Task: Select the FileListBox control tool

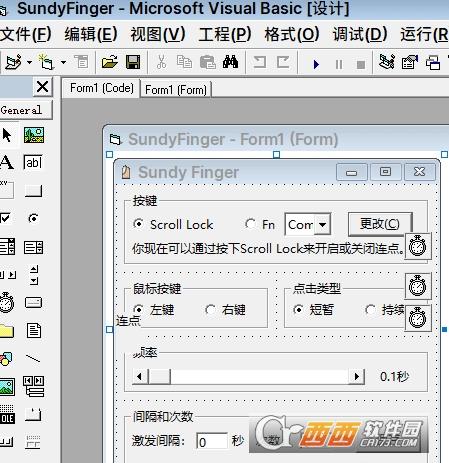Action: tap(34, 330)
